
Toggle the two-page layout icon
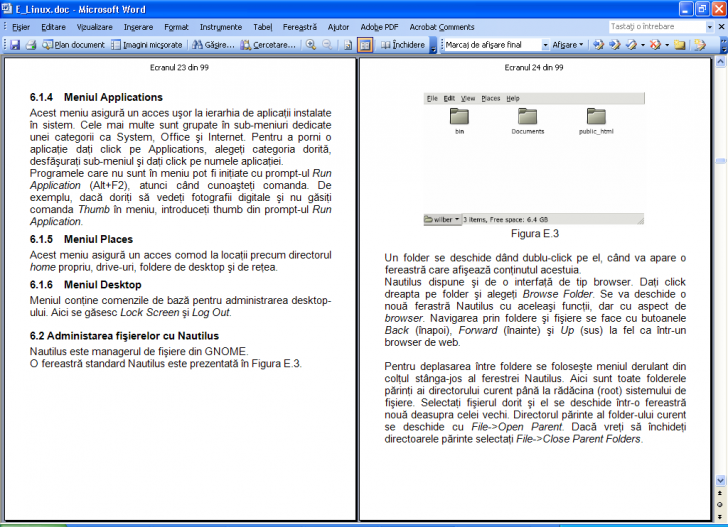[x=365, y=45]
